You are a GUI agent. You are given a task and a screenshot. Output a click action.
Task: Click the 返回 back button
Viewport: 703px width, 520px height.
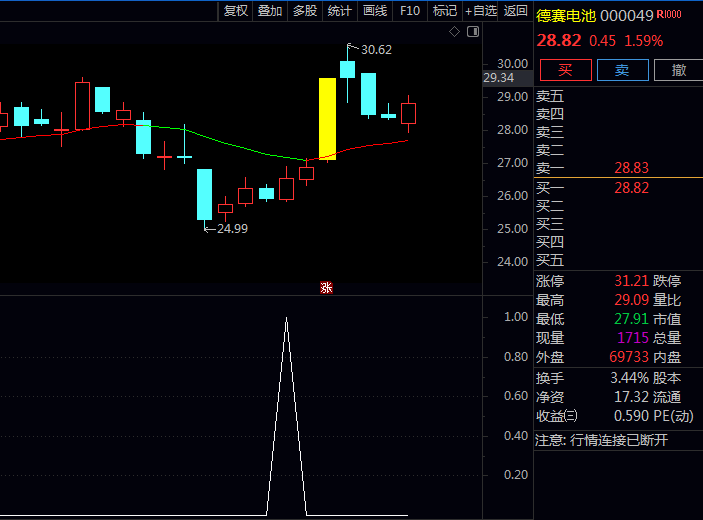pos(515,11)
